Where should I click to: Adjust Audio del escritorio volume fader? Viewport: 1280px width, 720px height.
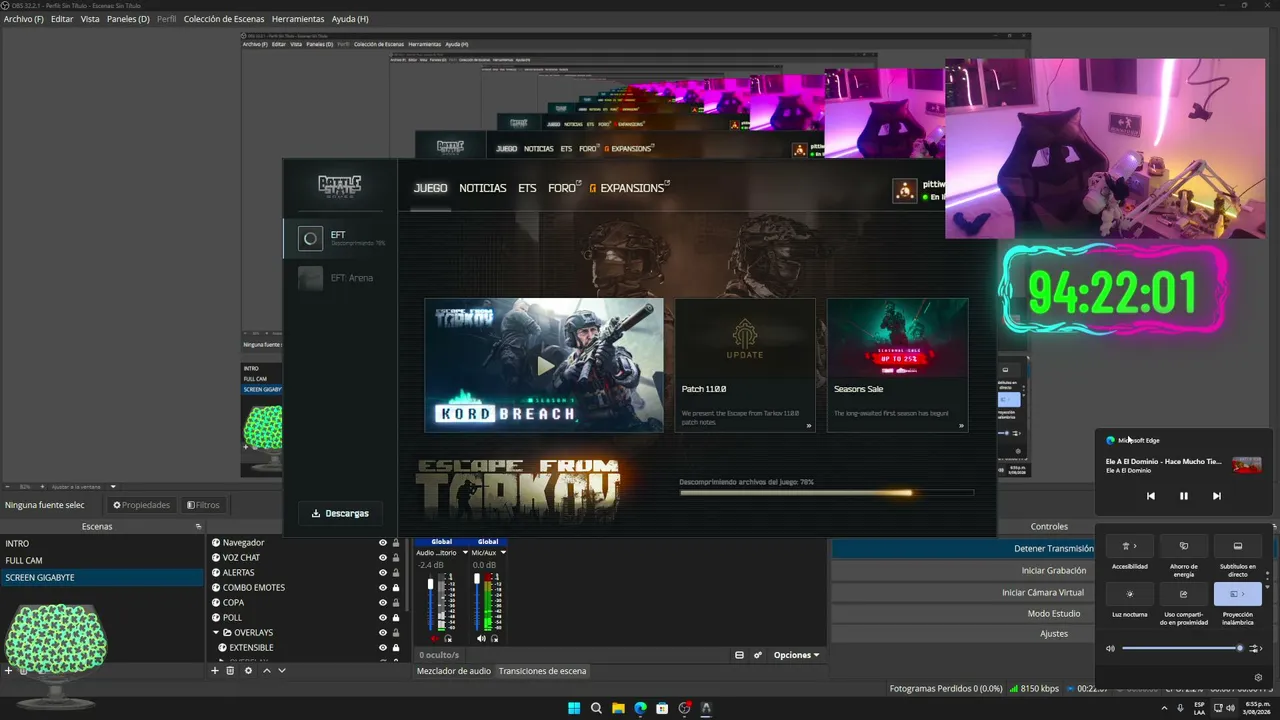pos(431,603)
